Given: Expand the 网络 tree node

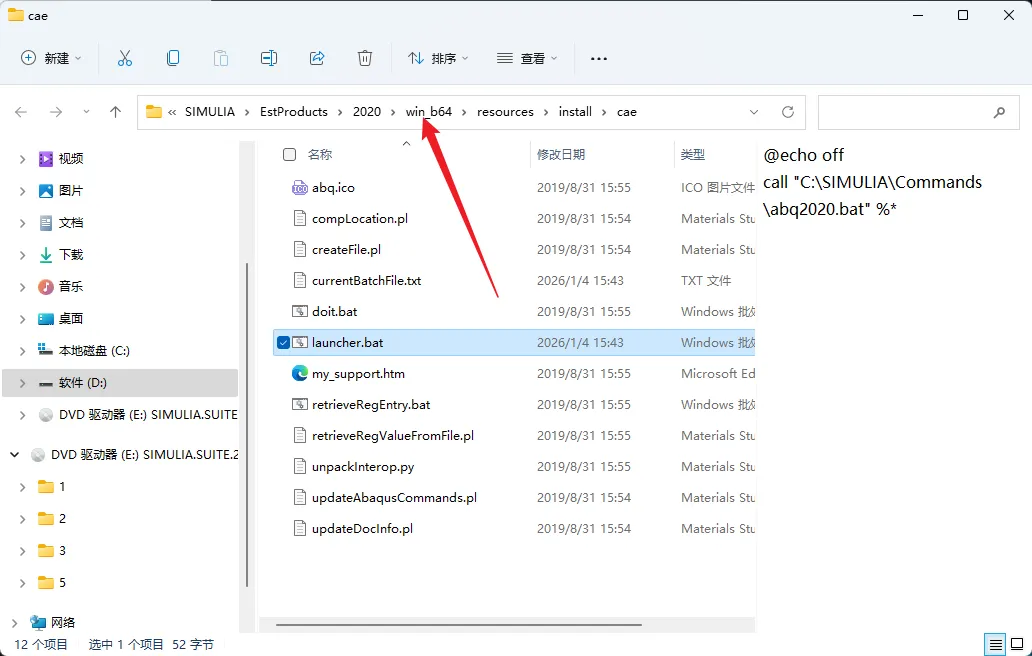Looking at the screenshot, I should tap(14, 622).
